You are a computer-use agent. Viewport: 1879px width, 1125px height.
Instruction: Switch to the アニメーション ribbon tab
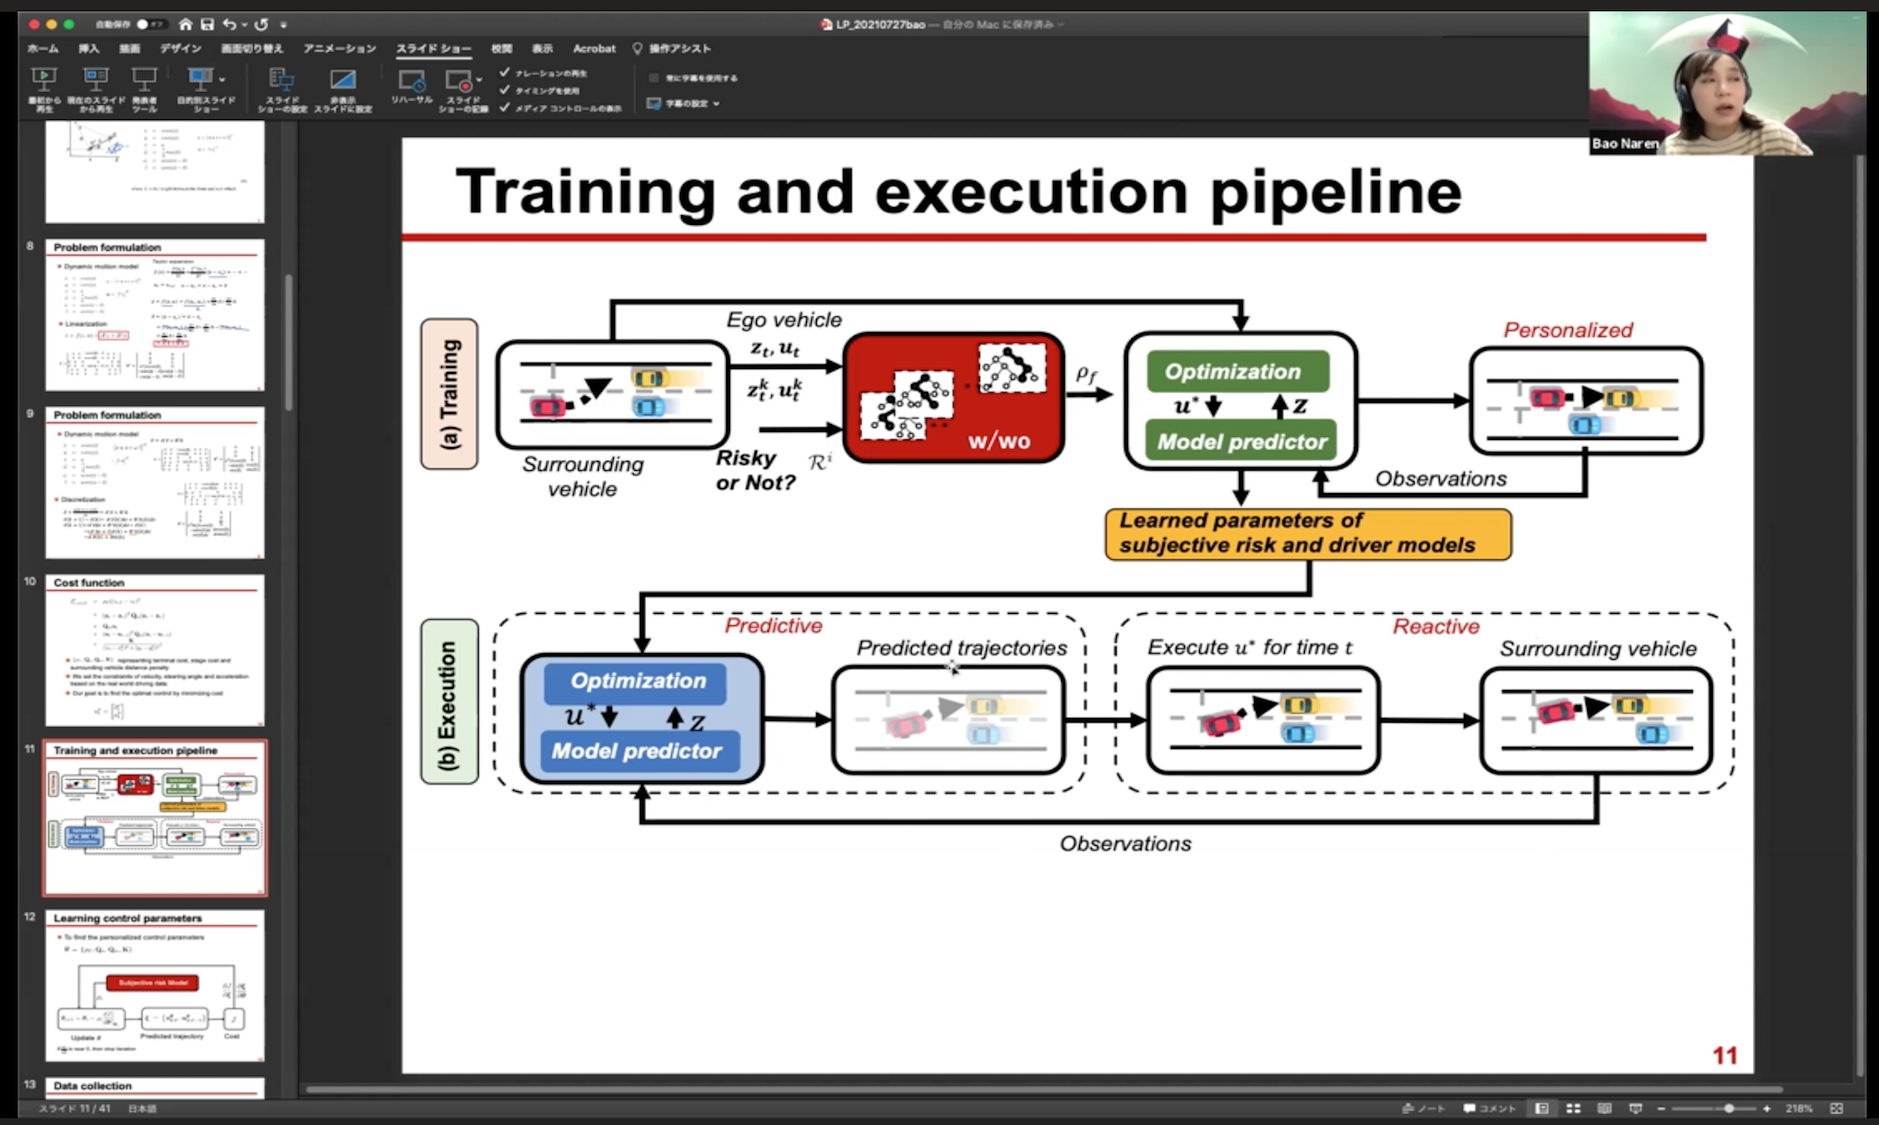[x=339, y=48]
